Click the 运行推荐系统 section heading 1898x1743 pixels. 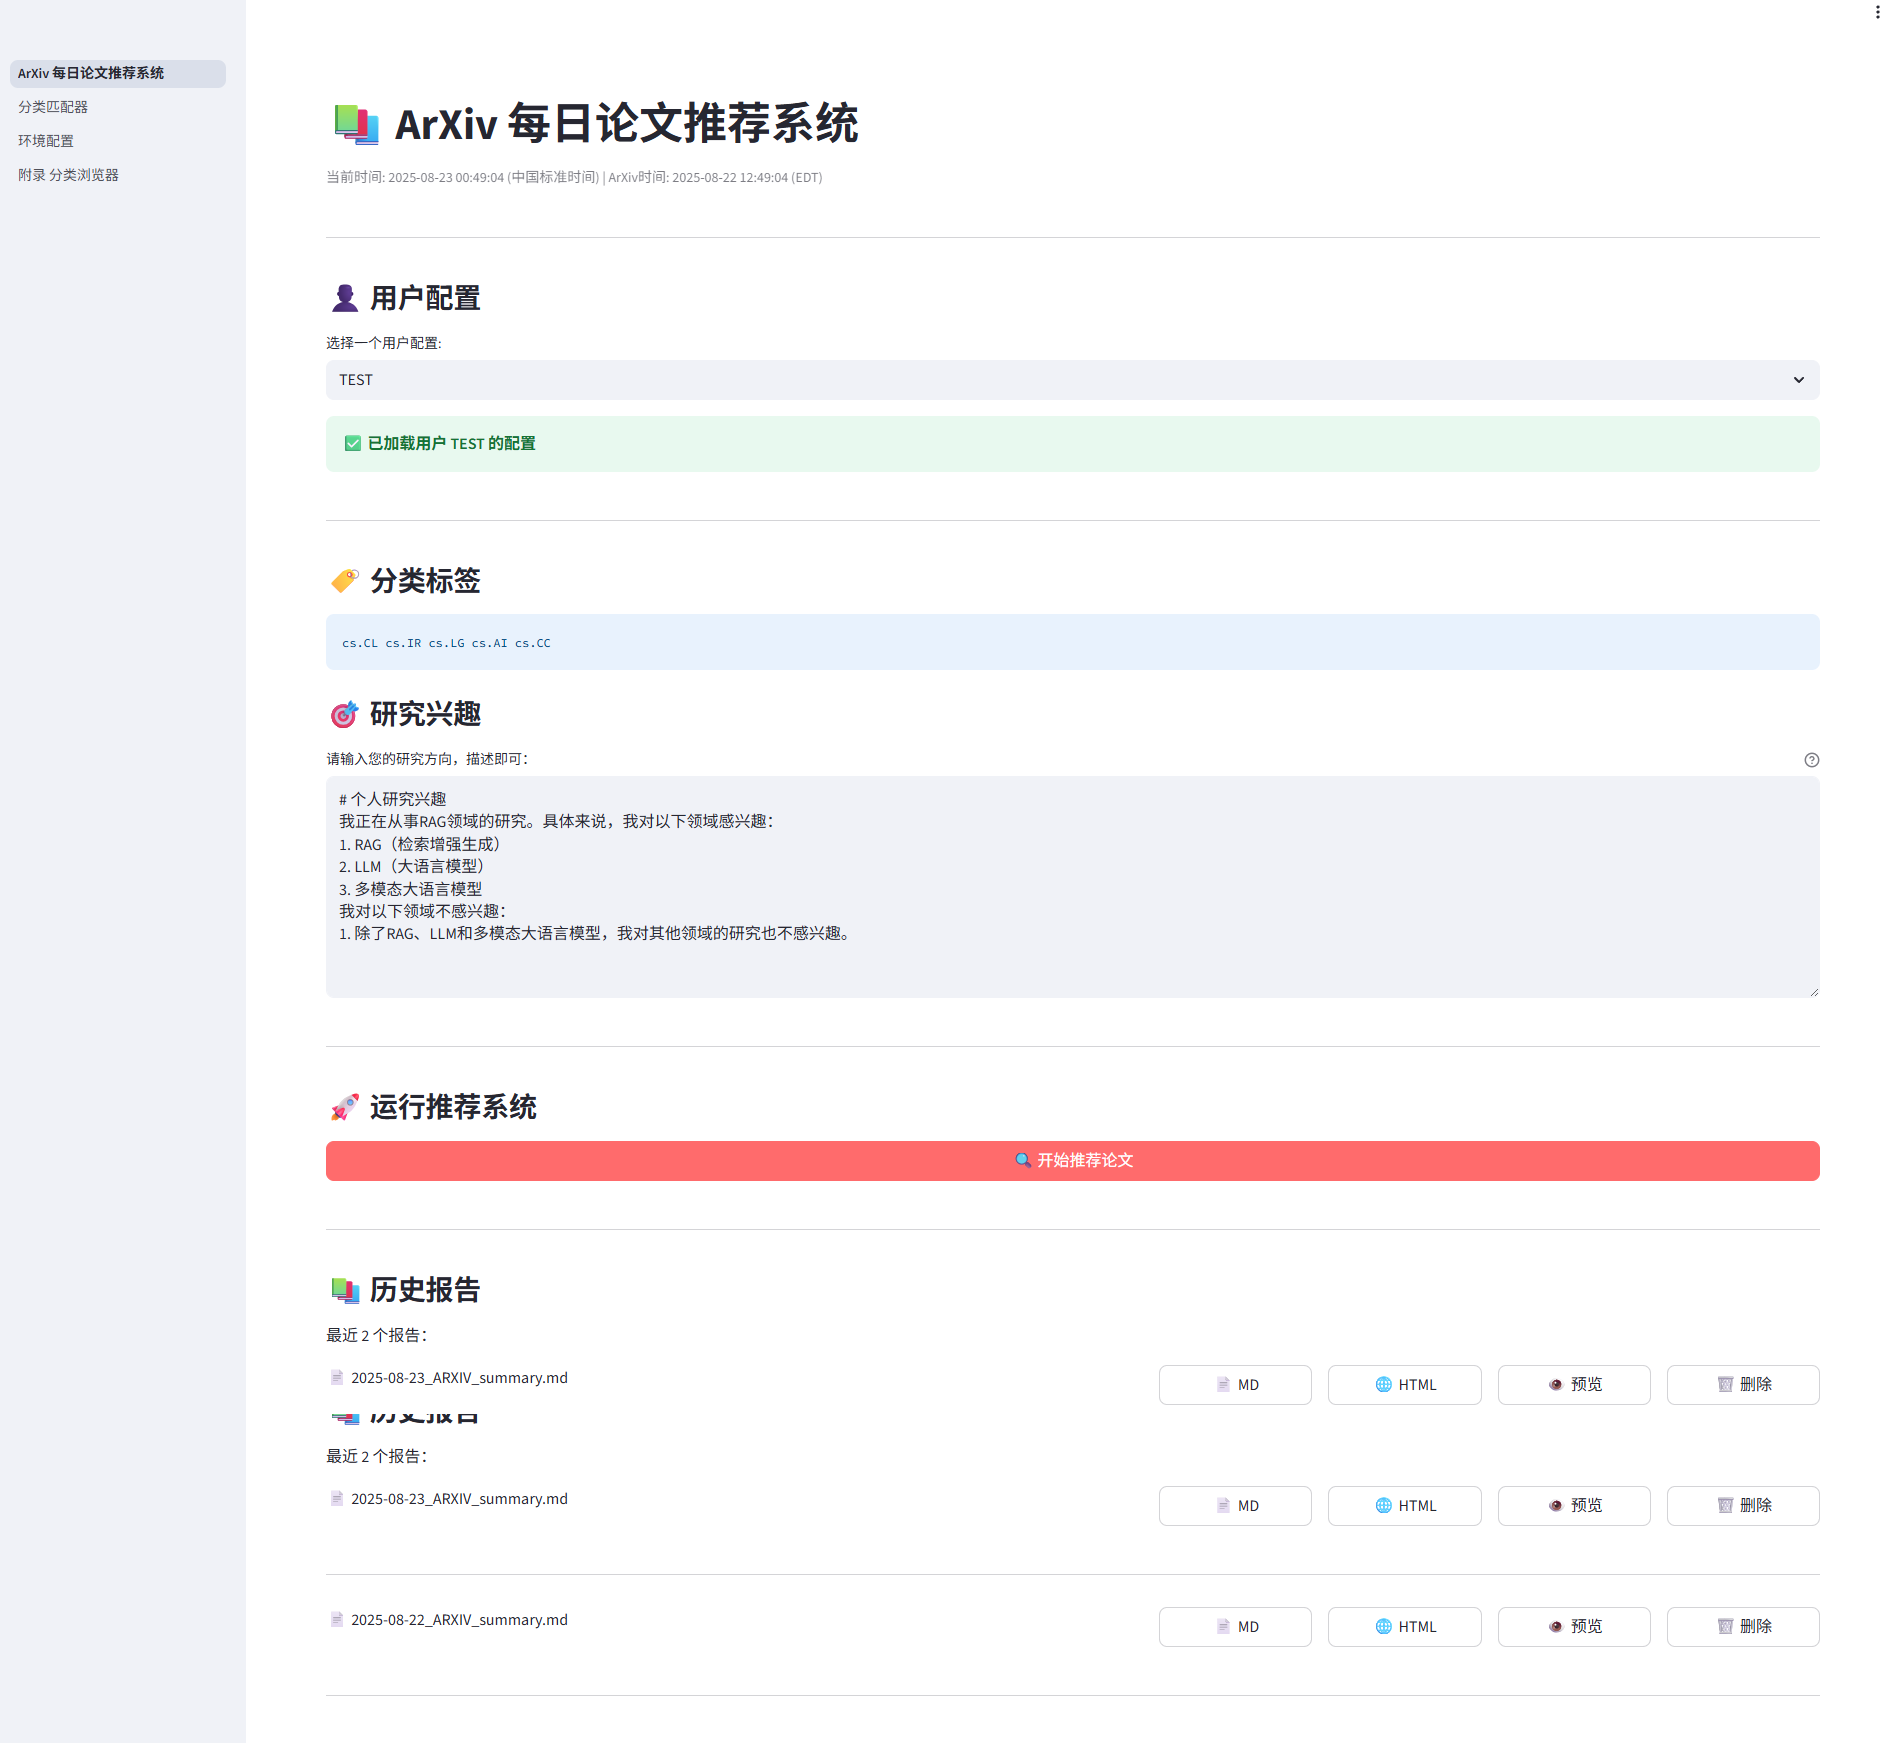433,1107
